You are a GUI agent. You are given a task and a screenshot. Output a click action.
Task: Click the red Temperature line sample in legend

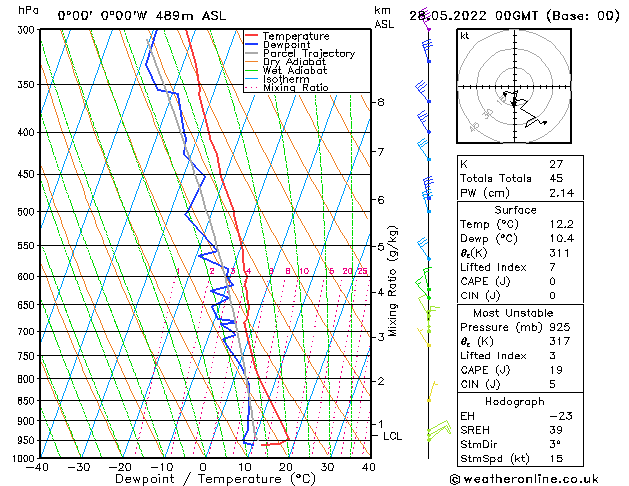tap(252, 36)
